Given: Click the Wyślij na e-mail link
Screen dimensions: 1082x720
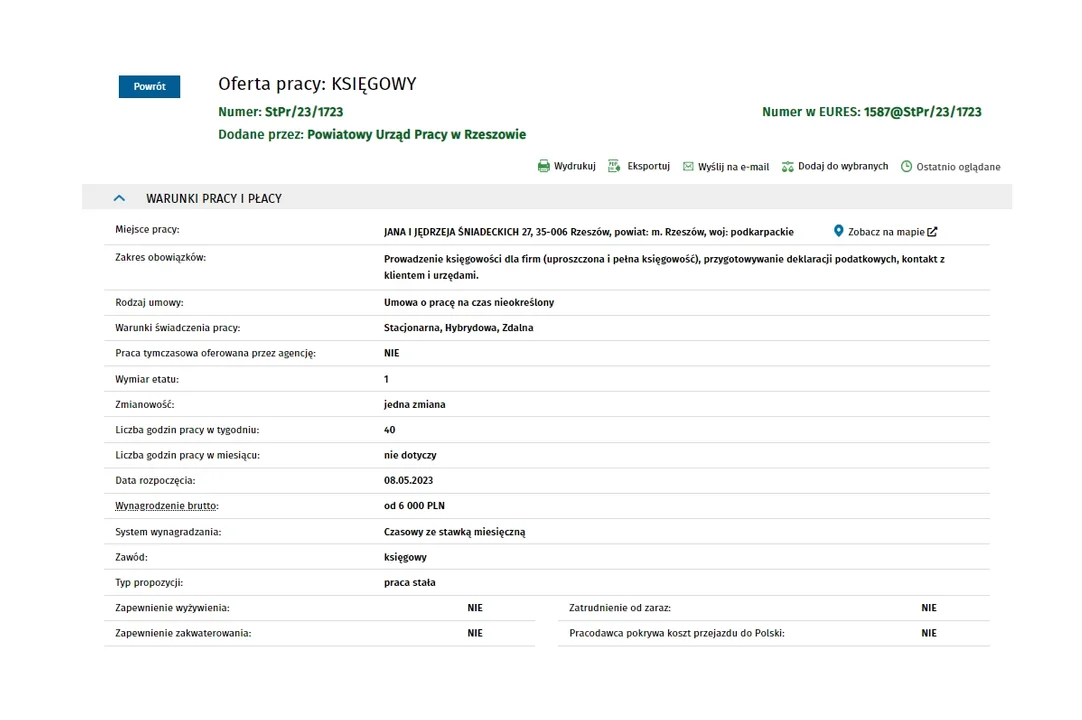Looking at the screenshot, I should click(734, 167).
